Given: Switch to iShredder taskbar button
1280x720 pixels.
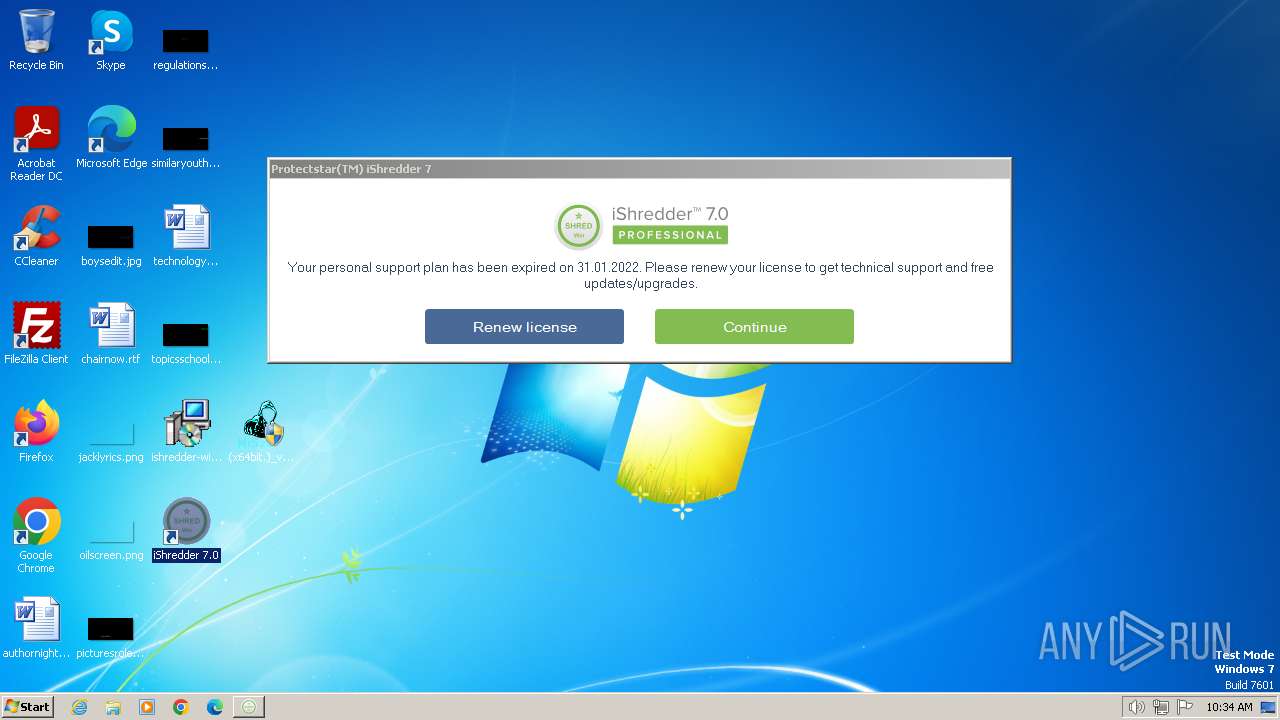Looking at the screenshot, I should pos(249,707).
